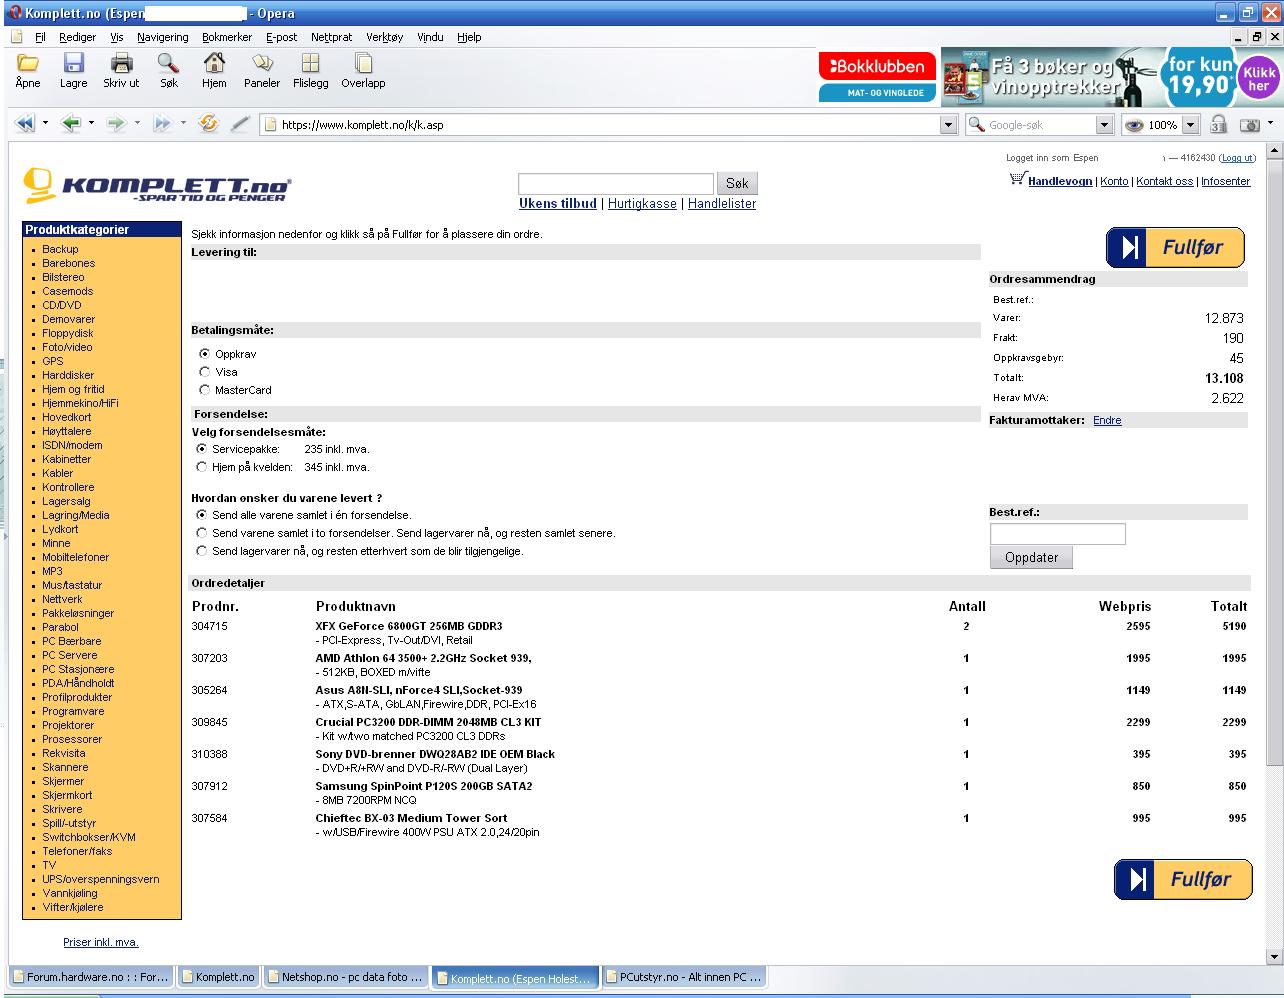1284x998 pixels.
Task: Click the Søk magnifier toolbar icon
Action: point(168,64)
